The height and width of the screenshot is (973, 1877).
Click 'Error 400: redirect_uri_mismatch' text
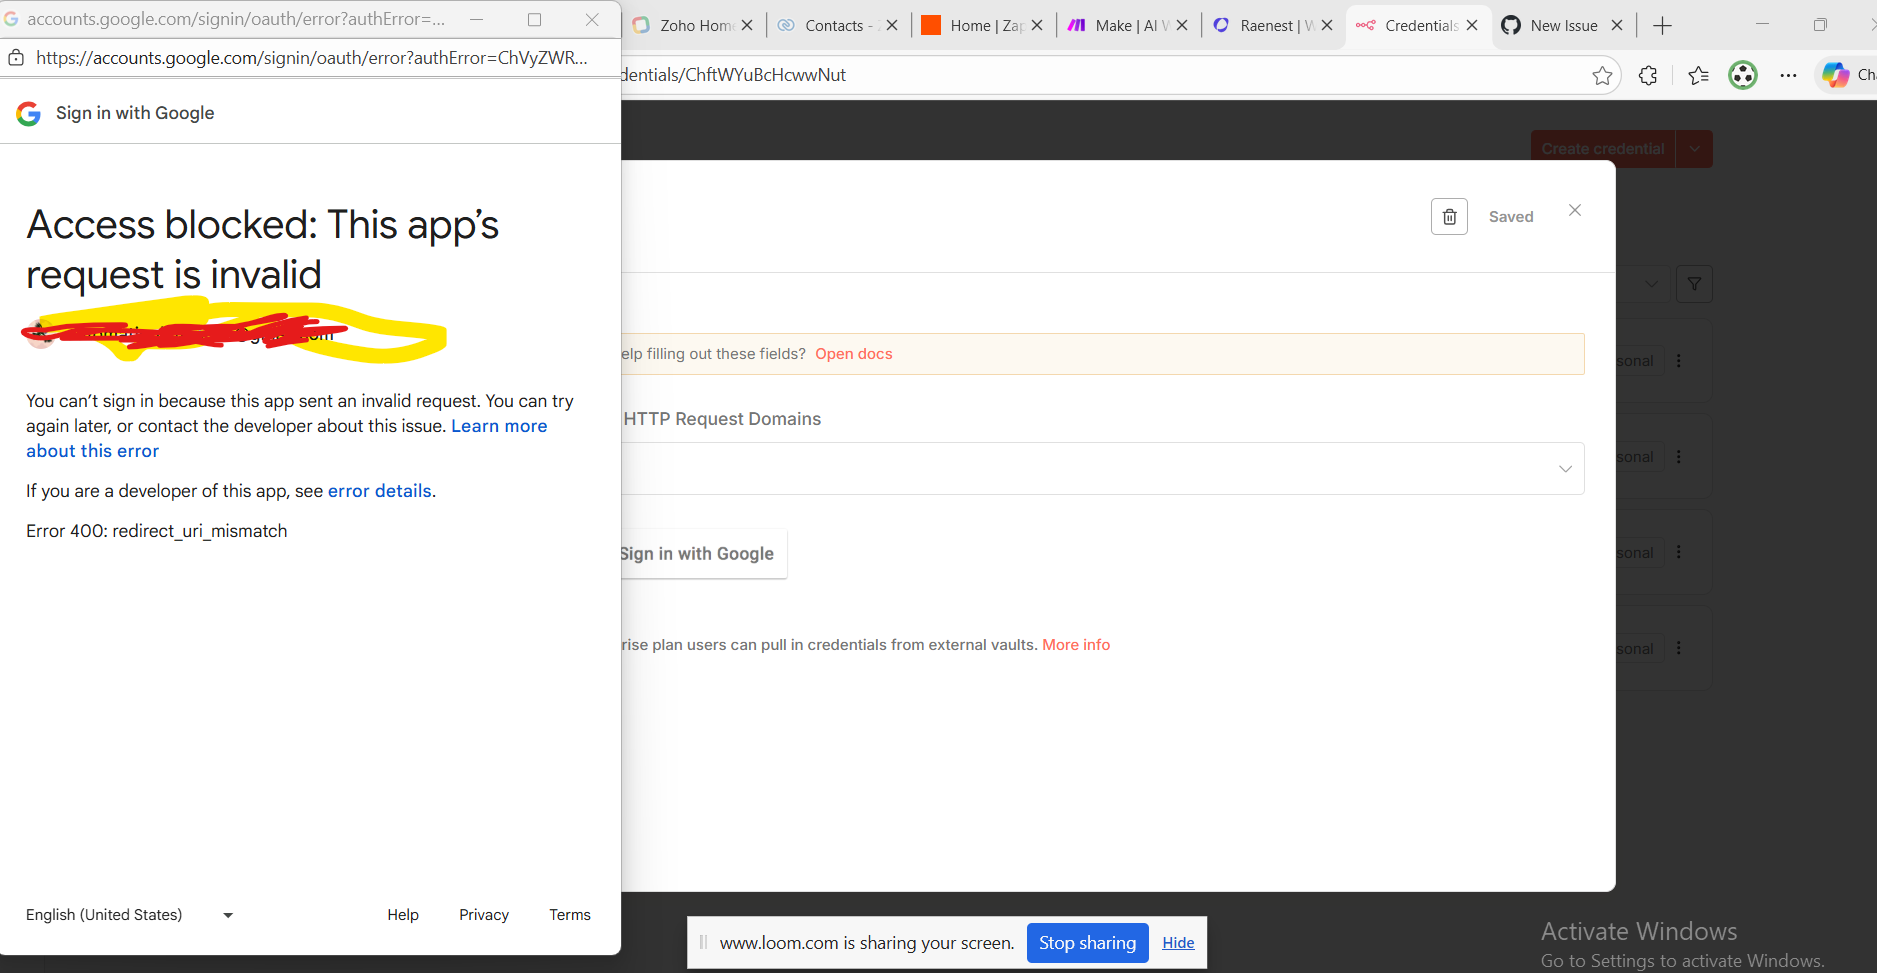coord(157,531)
